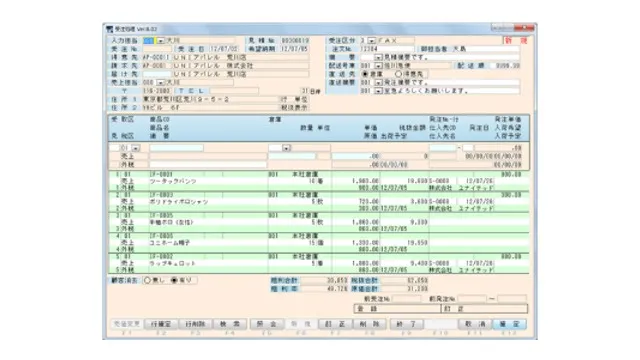Screen dimensions: 640x360
Task: Open the 倉庫 dropdown in the entry row
Action: tap(286, 148)
